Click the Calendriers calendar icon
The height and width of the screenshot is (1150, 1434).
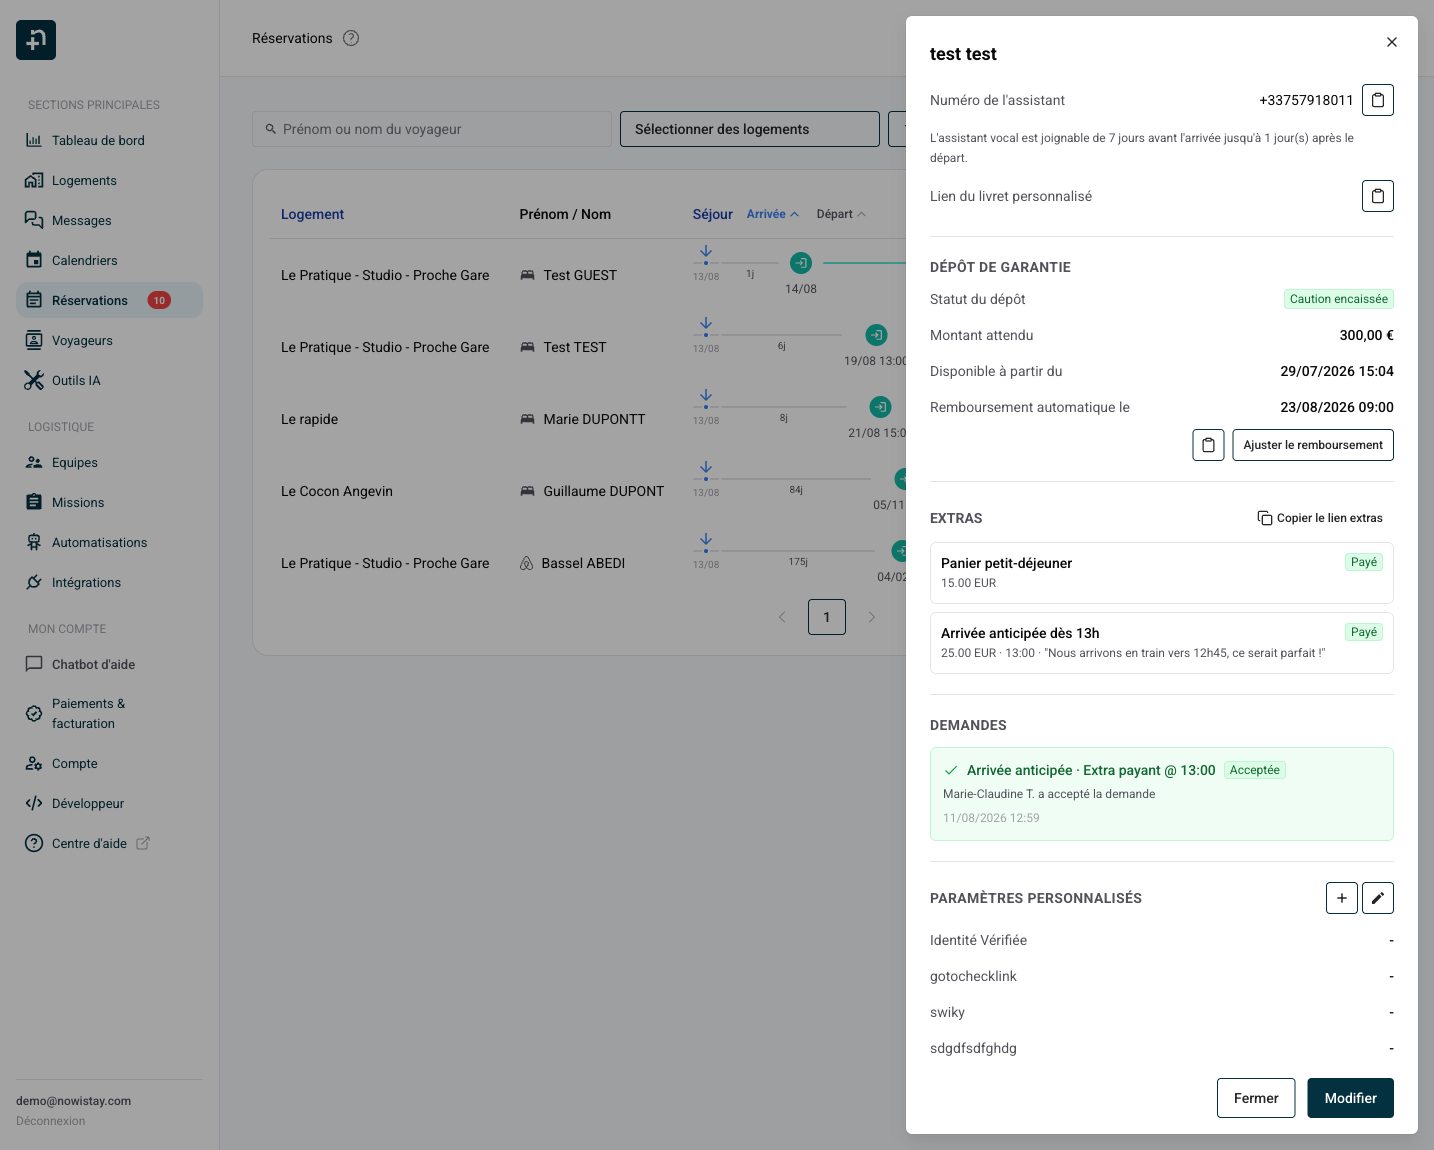(34, 260)
